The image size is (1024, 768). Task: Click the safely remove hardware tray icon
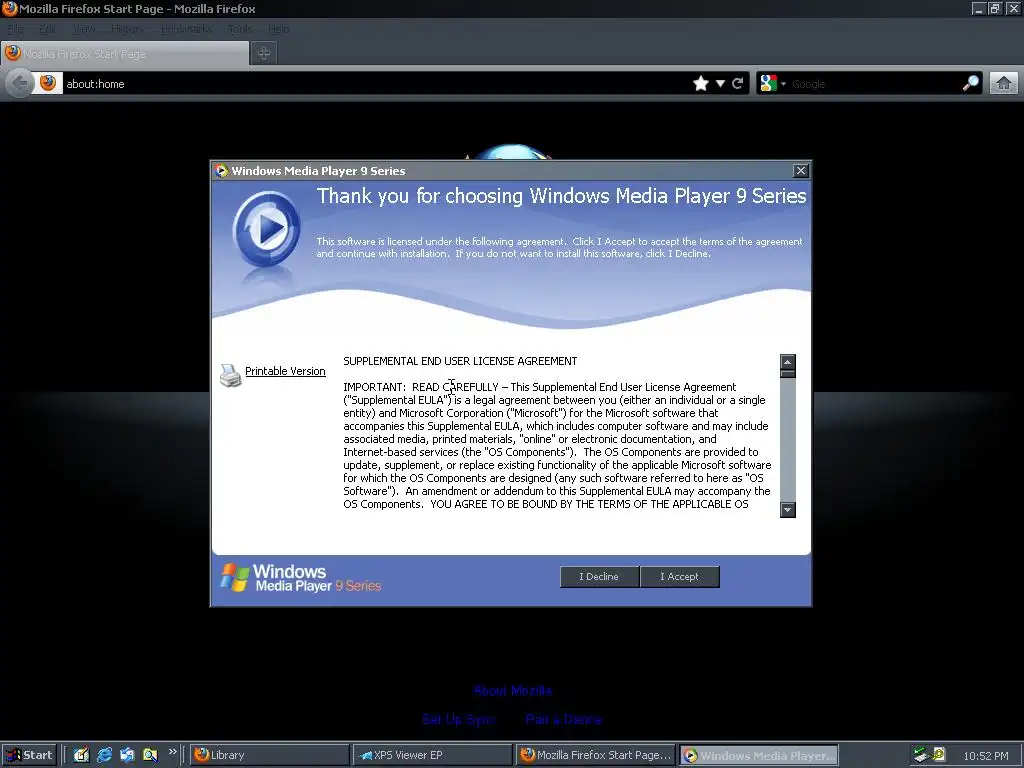pos(921,755)
